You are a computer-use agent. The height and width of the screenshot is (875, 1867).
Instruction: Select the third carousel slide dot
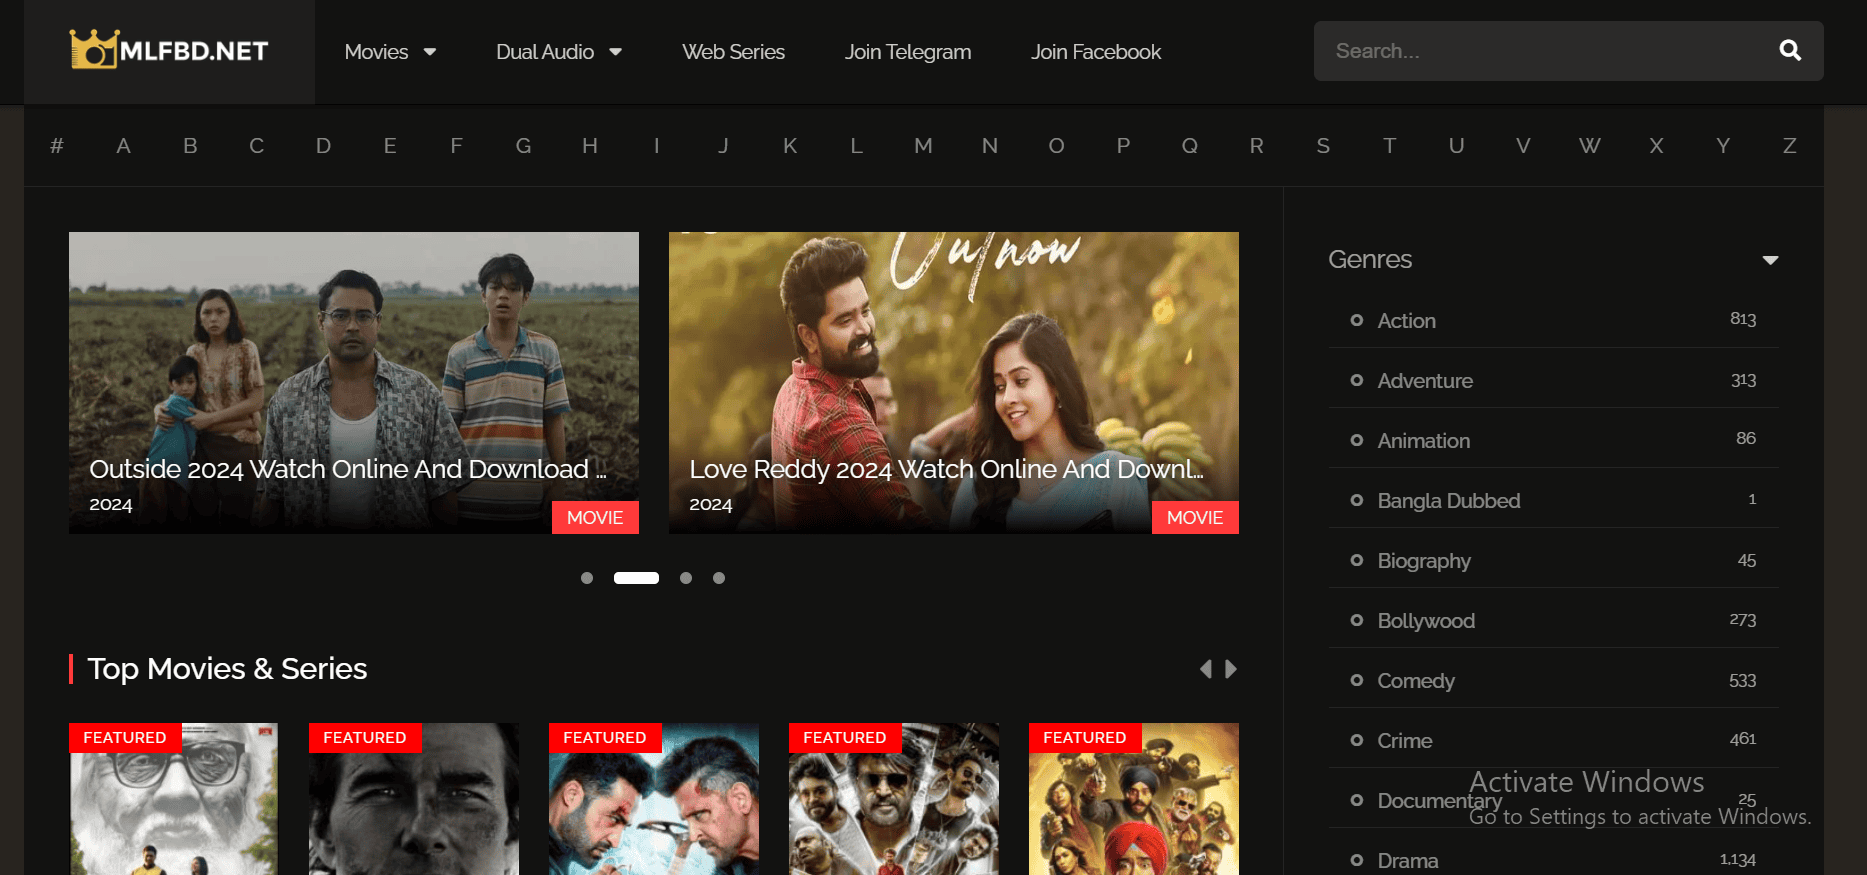(x=686, y=578)
